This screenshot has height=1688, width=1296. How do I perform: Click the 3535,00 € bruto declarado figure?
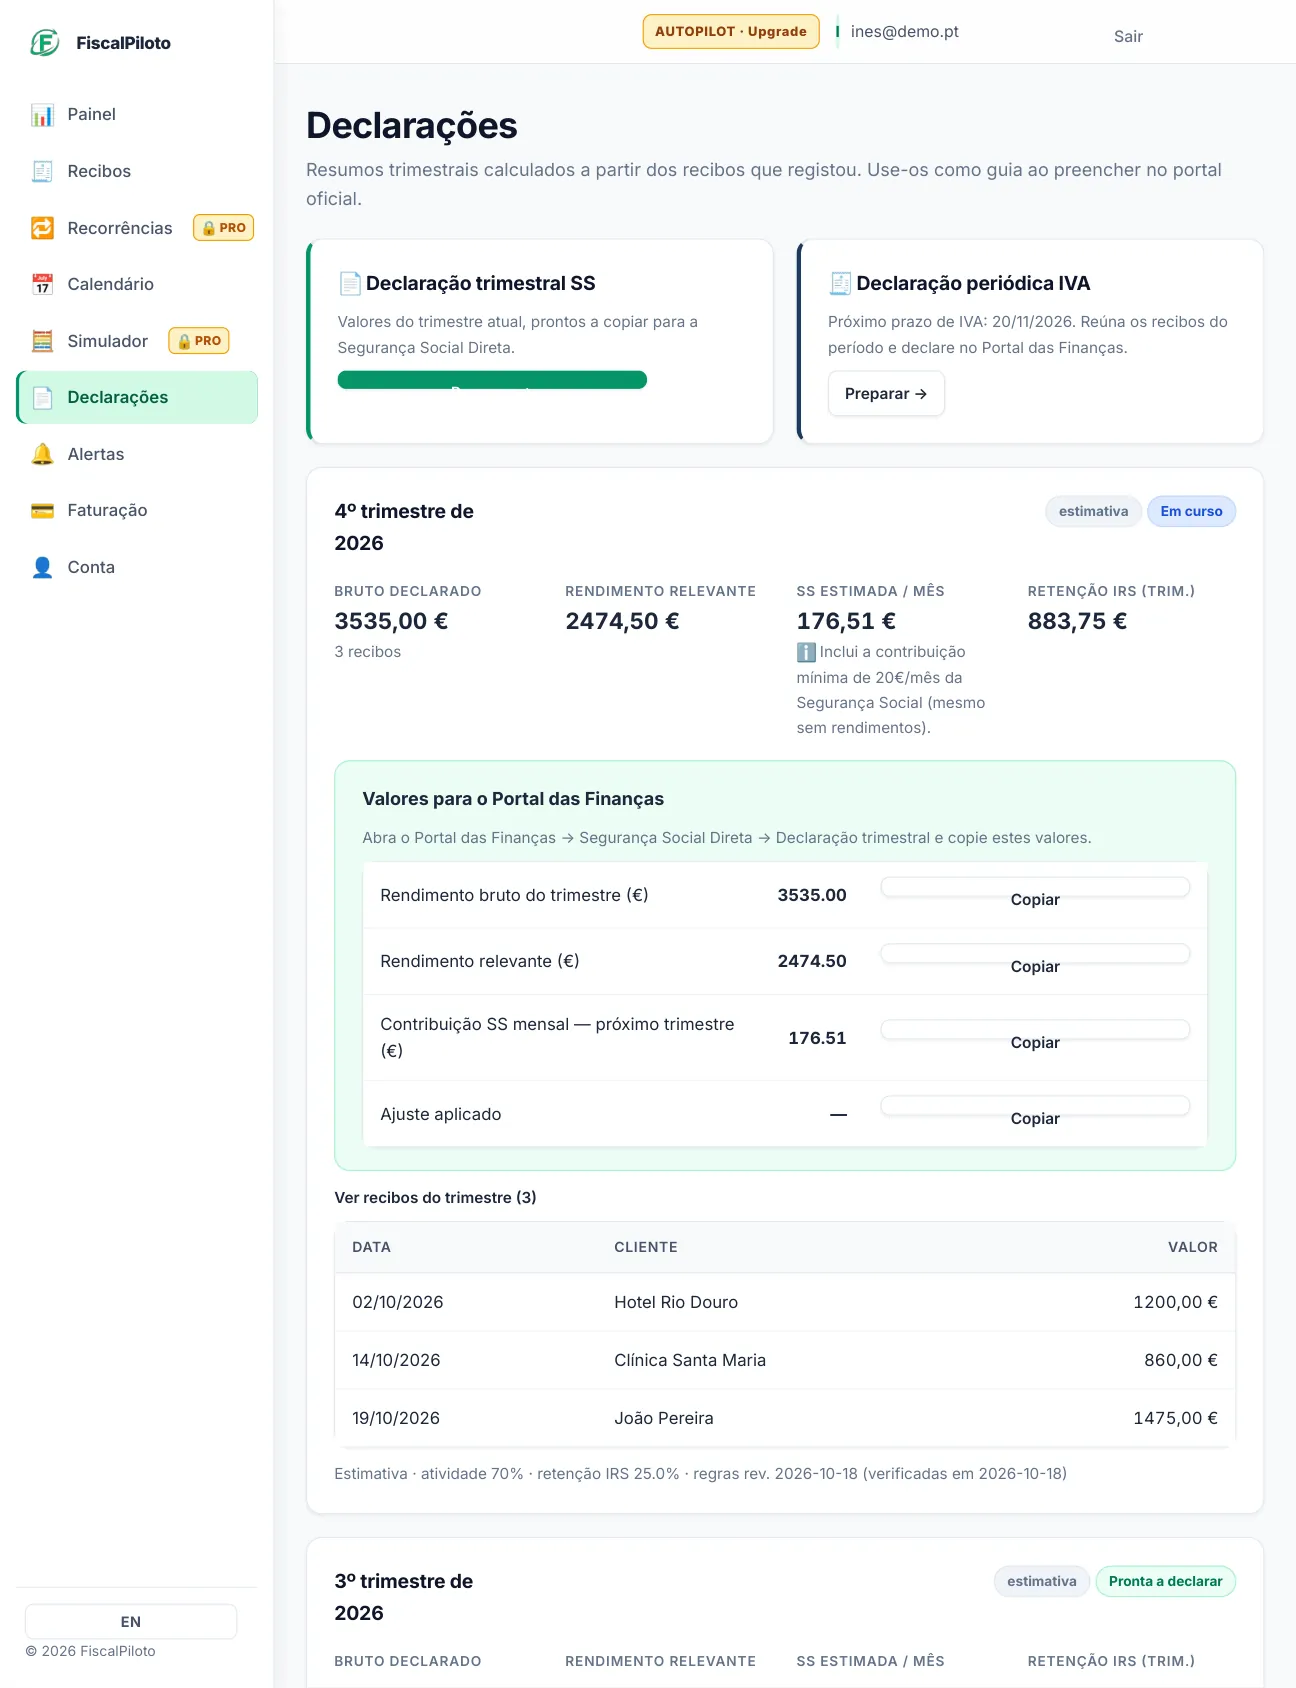click(391, 621)
